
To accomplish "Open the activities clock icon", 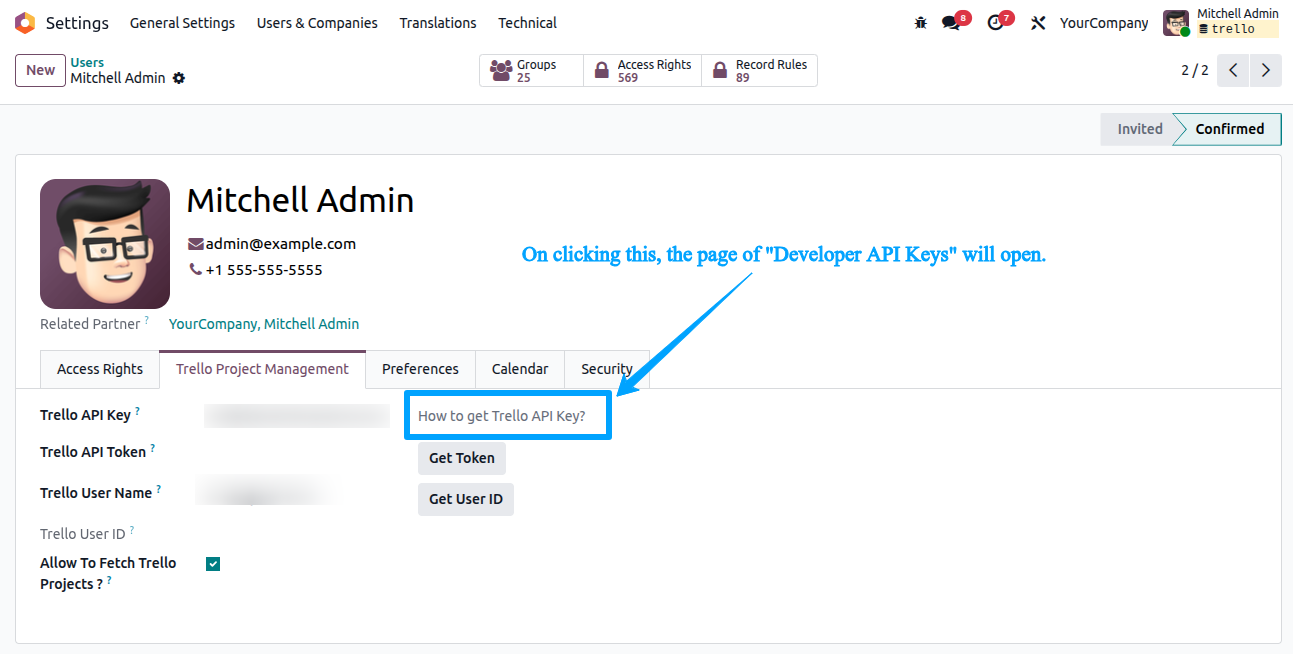I will point(995,22).
